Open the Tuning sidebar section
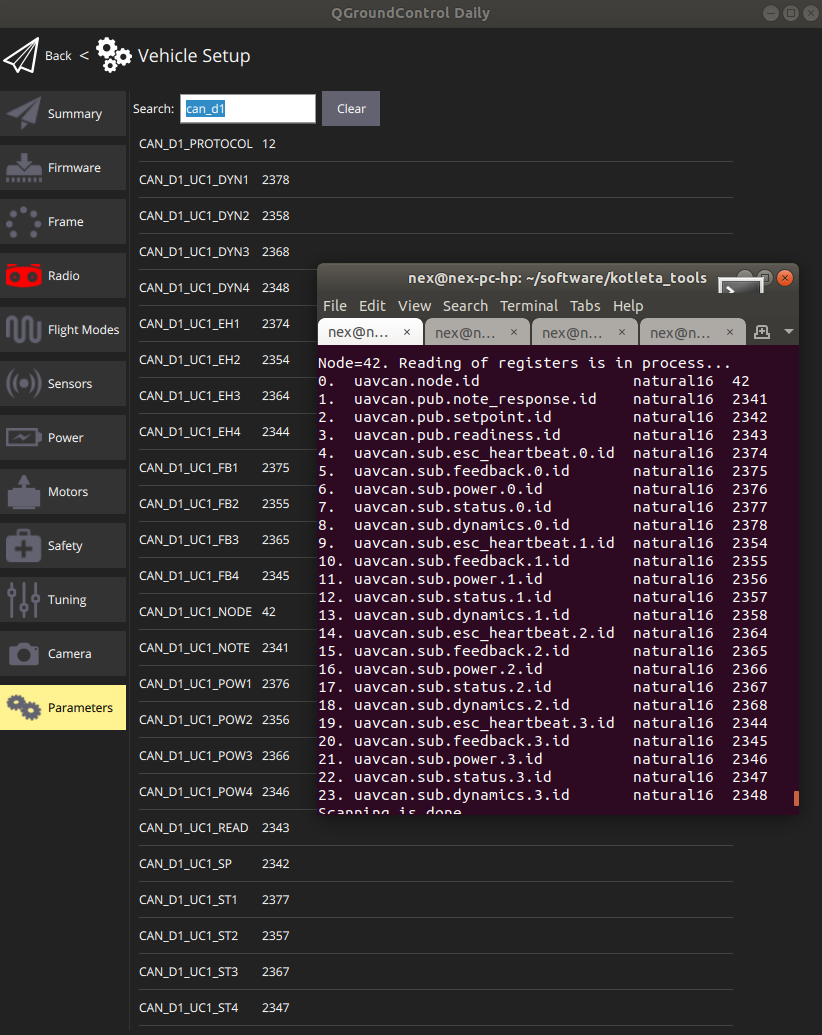 63,599
